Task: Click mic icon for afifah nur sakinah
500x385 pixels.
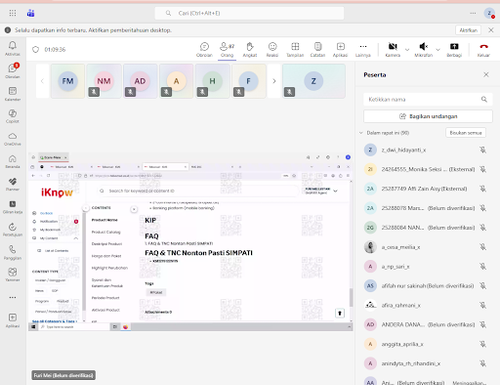Action: 483,286
